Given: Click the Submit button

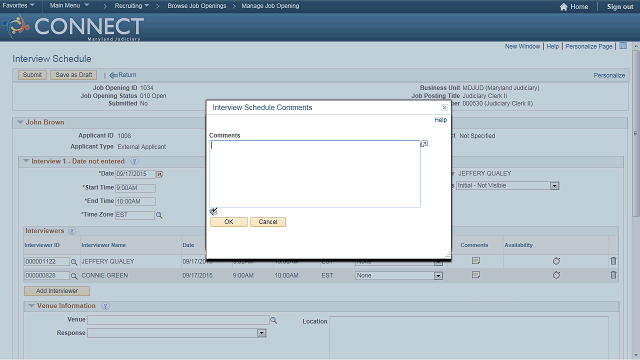Looking at the screenshot, I should click(x=32, y=75).
